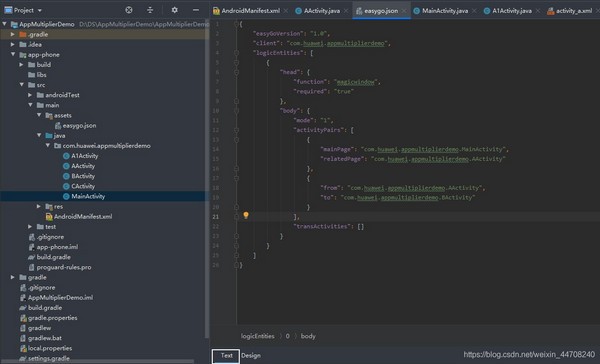The image size is (600, 364).
Task: Collapse the app-phone module
Action: pos(13,54)
